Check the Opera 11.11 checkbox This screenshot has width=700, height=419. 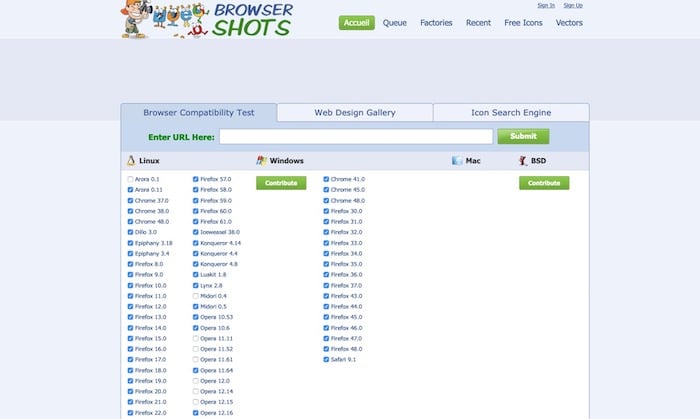point(196,338)
